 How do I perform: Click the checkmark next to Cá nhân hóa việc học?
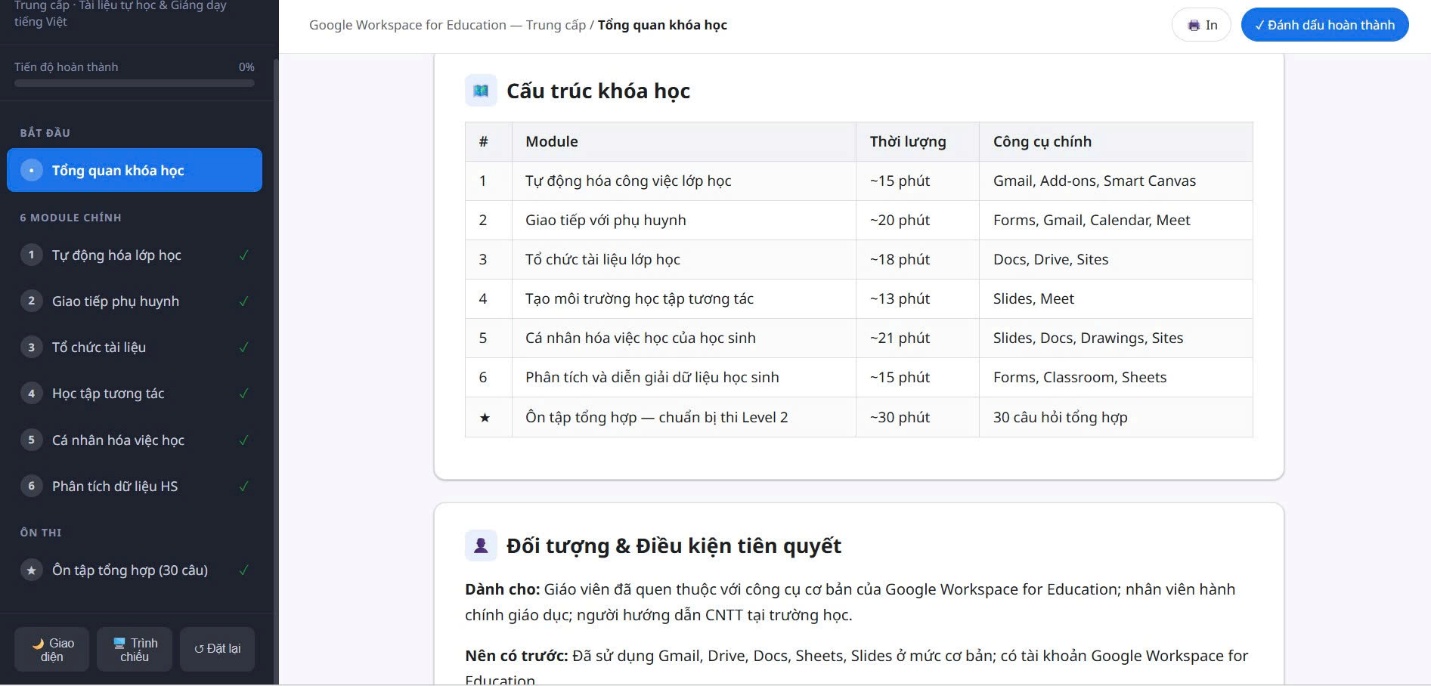click(x=244, y=440)
